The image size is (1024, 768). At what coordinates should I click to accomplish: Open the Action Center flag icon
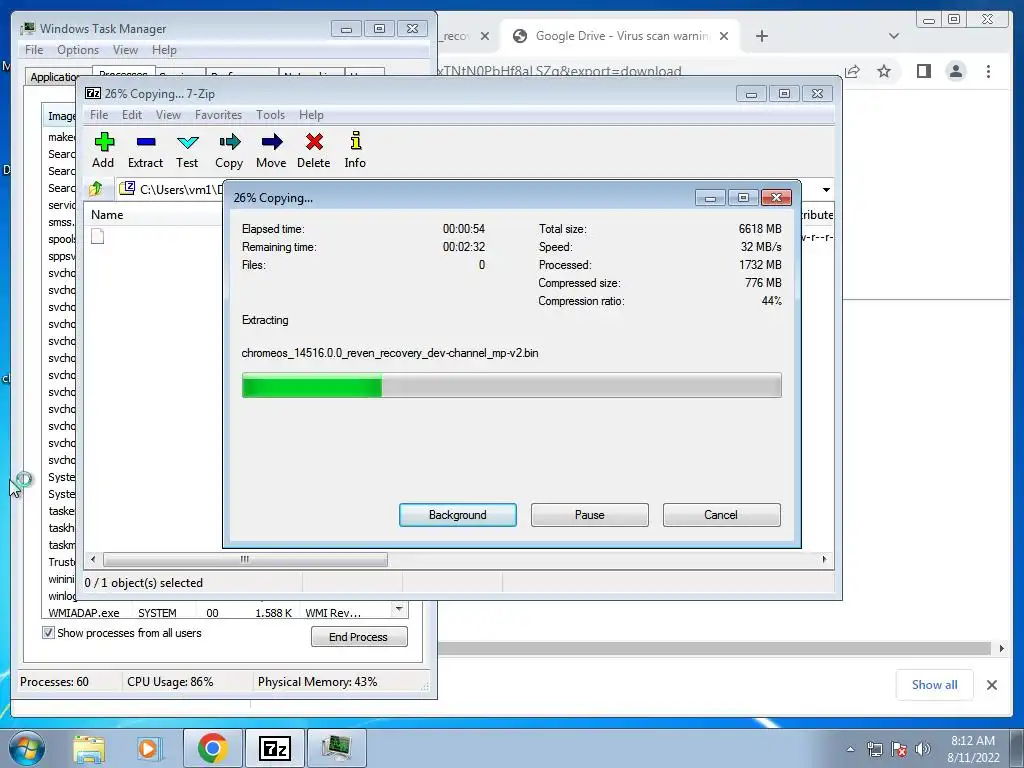pyautogui.click(x=899, y=749)
